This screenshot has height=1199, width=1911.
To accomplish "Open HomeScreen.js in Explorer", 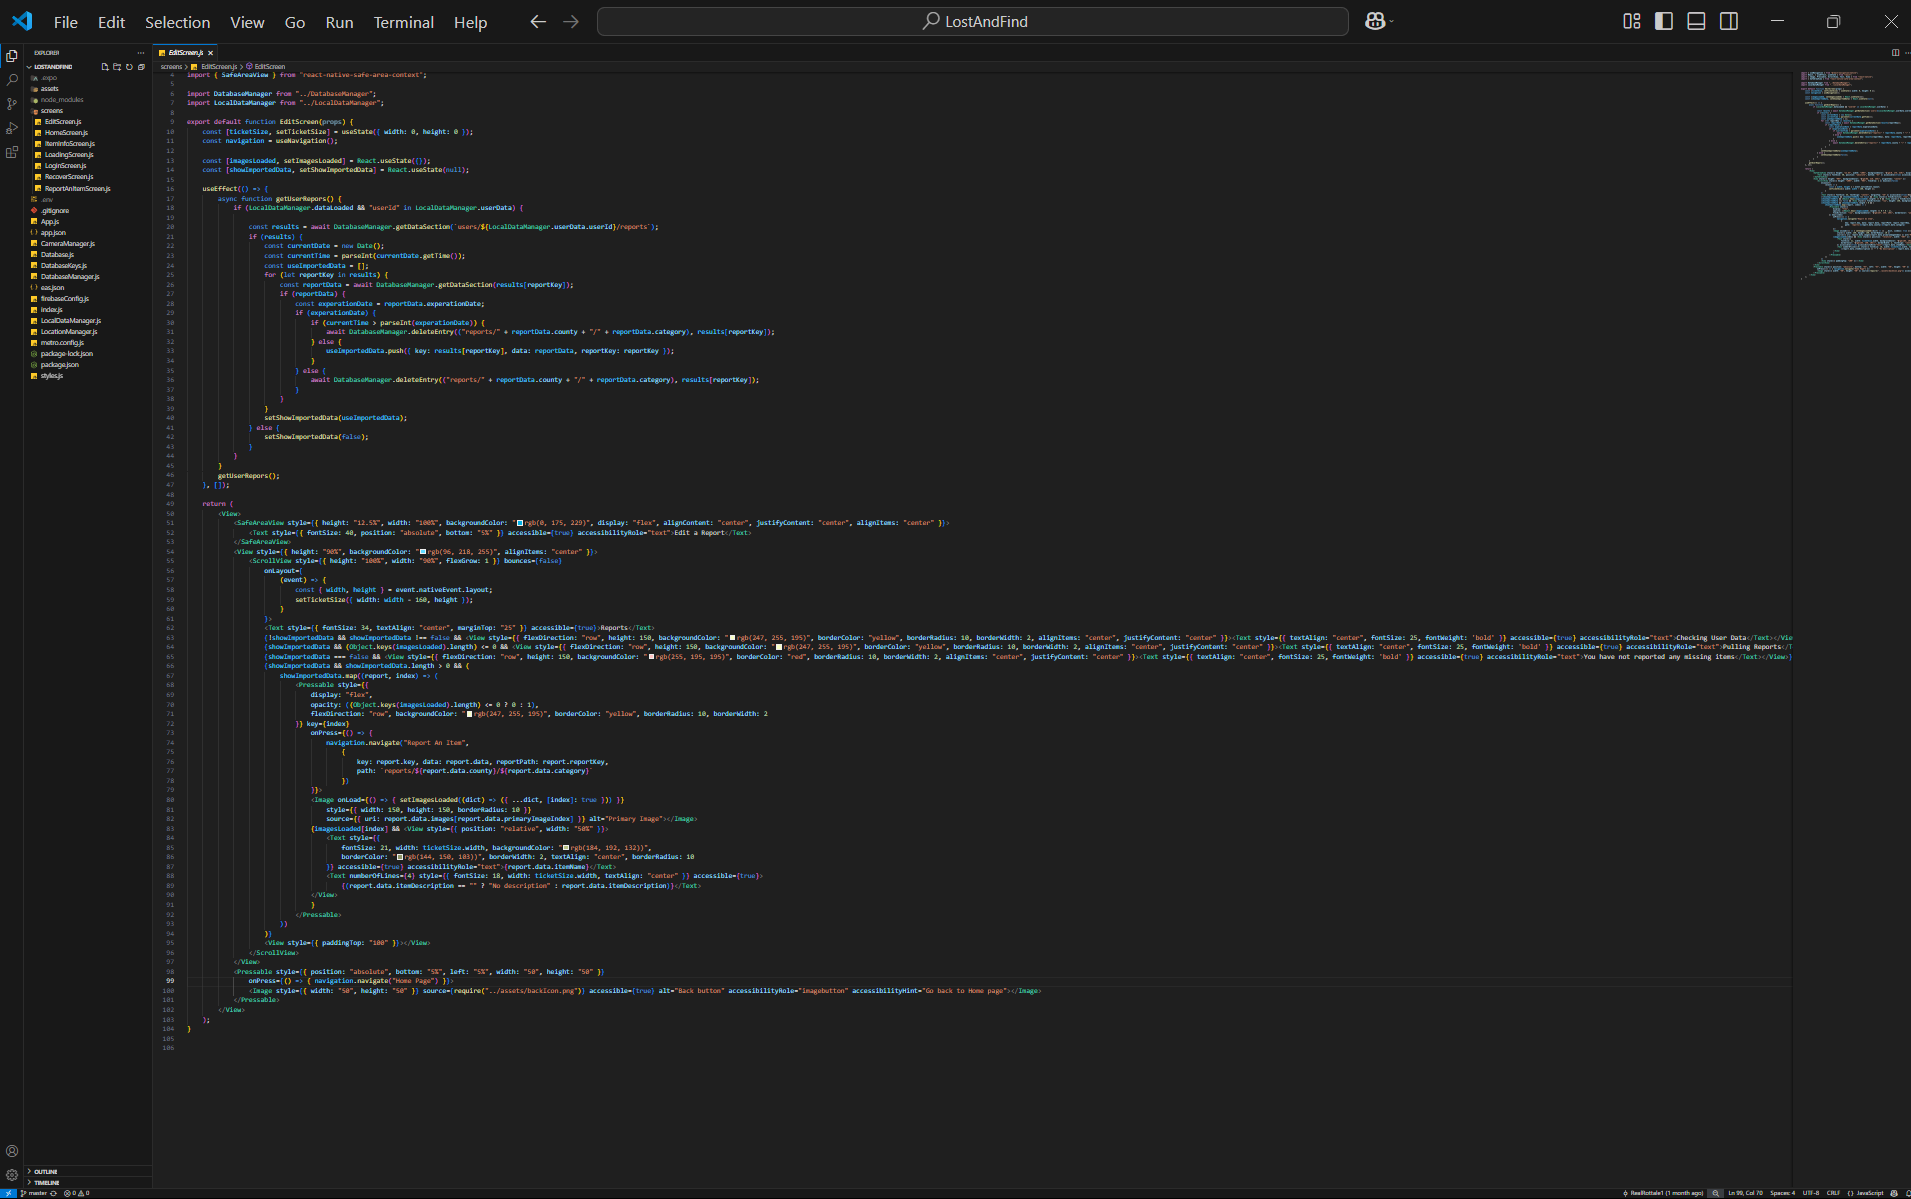I will [x=67, y=133].
